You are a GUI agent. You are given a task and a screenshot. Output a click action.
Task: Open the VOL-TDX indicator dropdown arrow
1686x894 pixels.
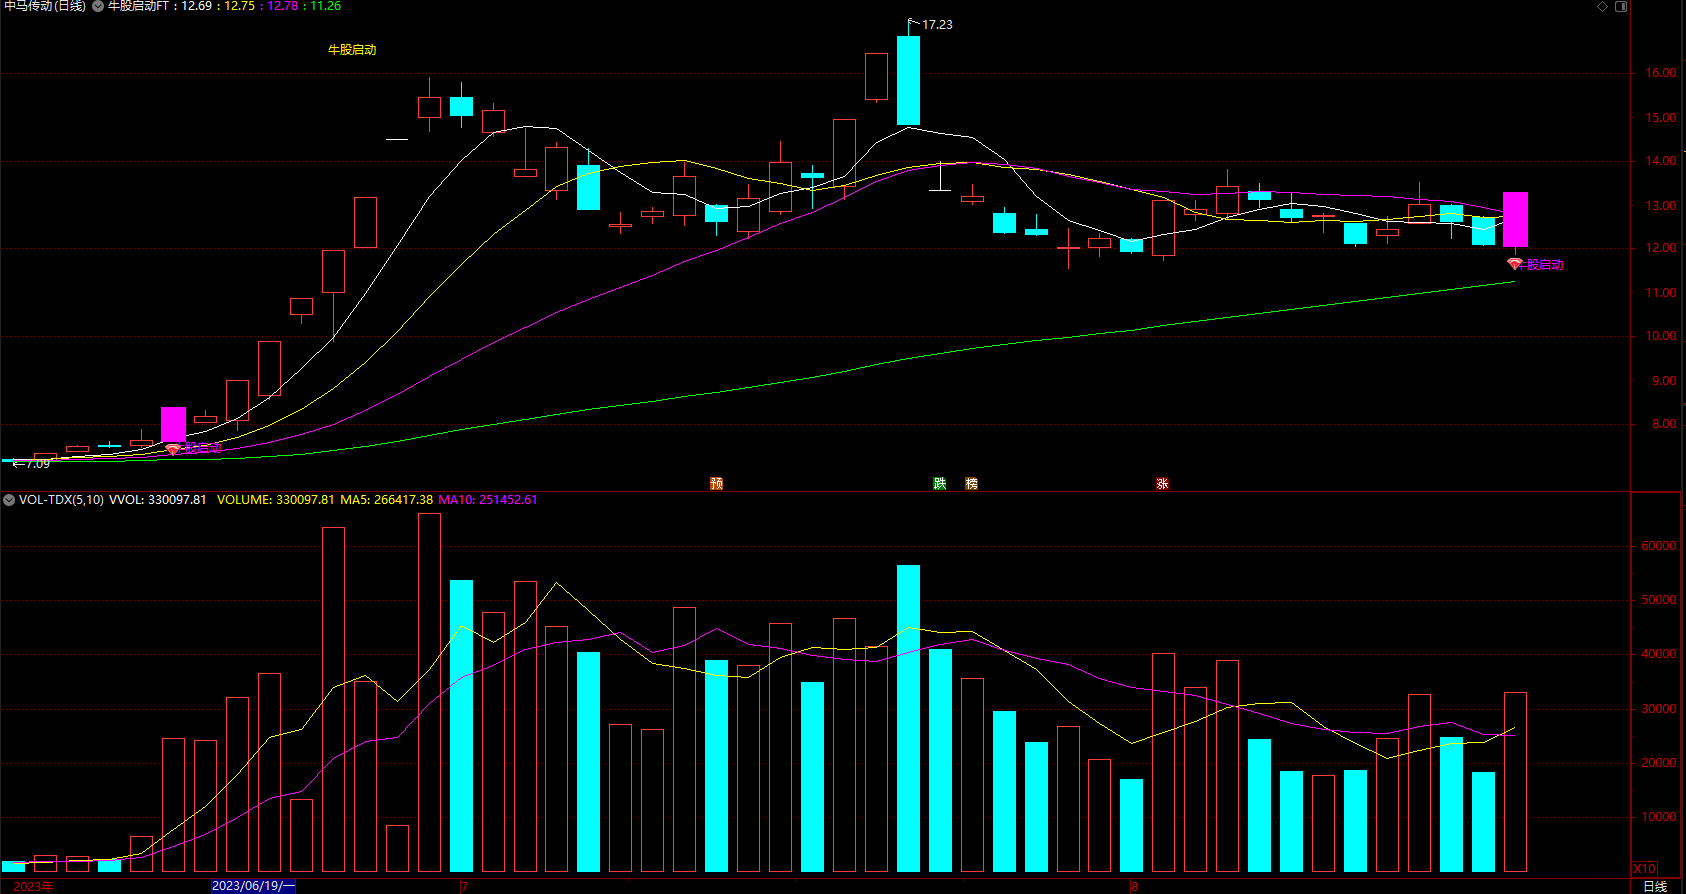coord(9,499)
